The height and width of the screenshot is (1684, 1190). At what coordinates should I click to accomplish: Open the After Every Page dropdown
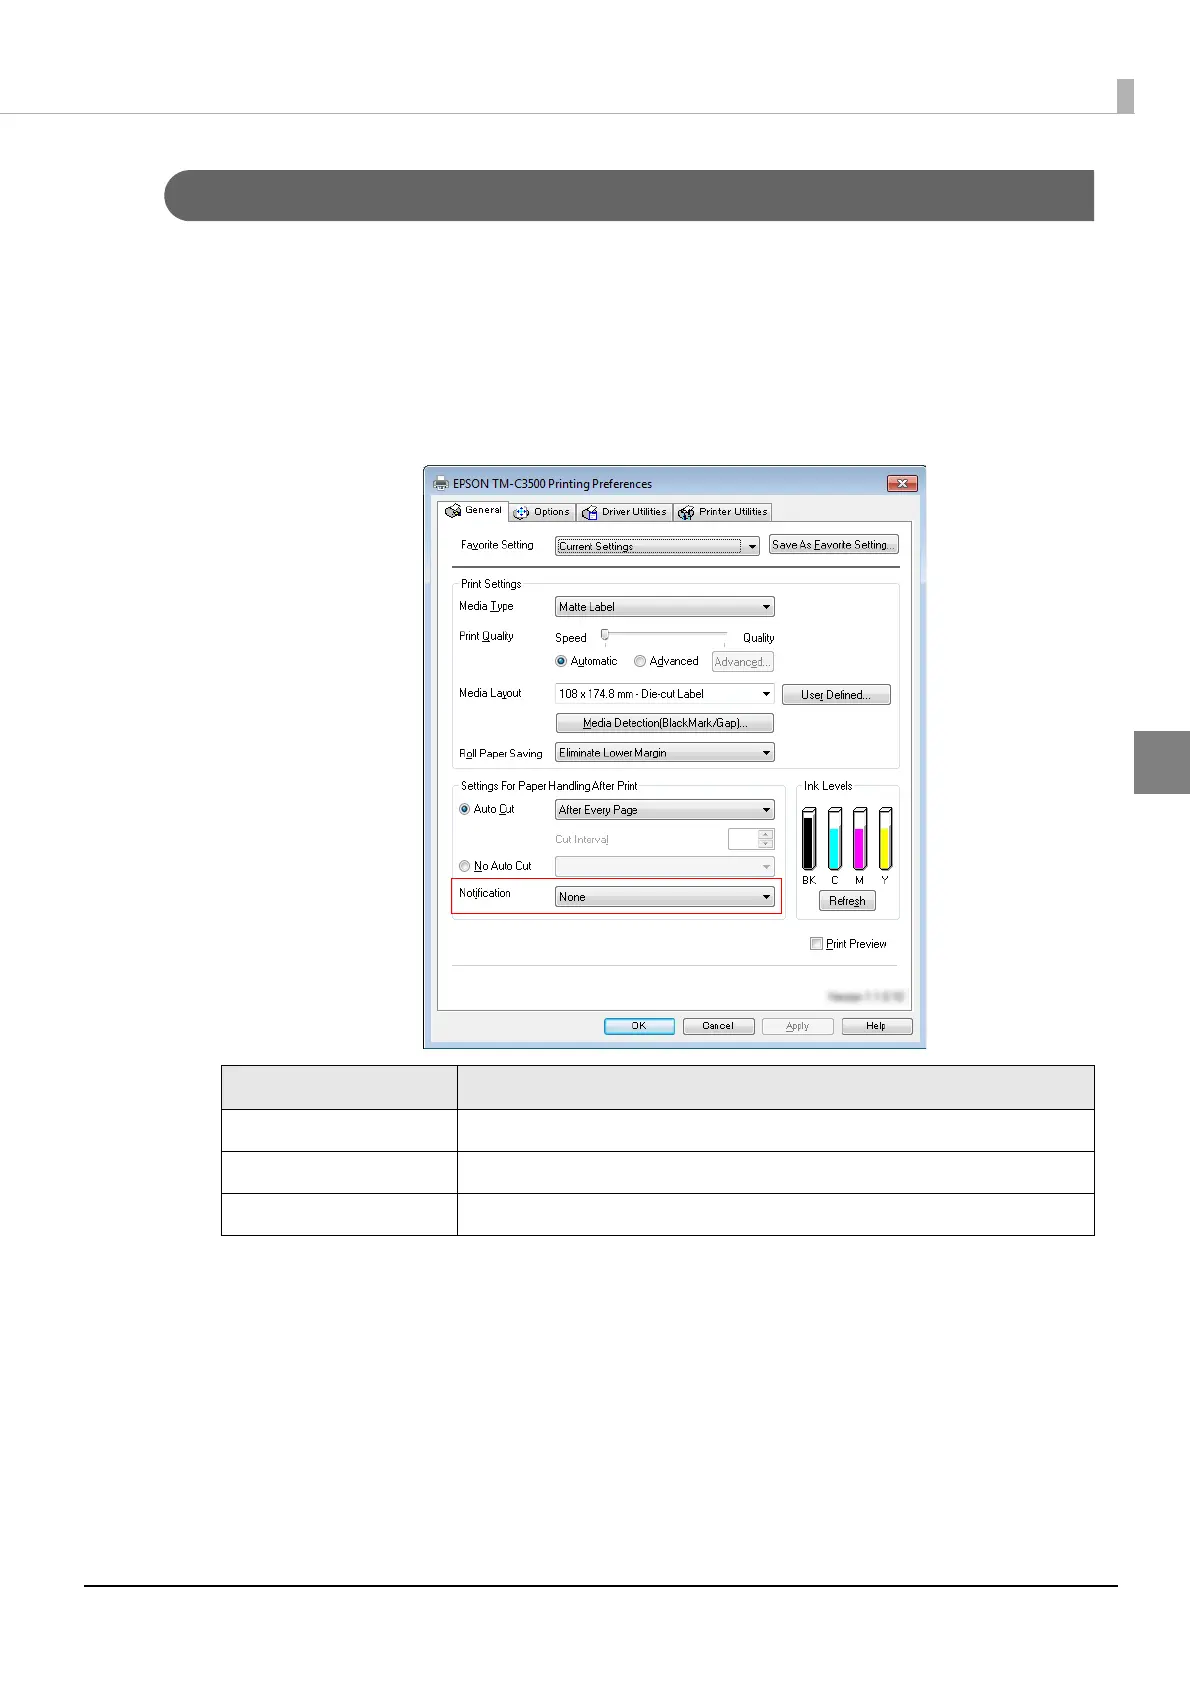[665, 810]
